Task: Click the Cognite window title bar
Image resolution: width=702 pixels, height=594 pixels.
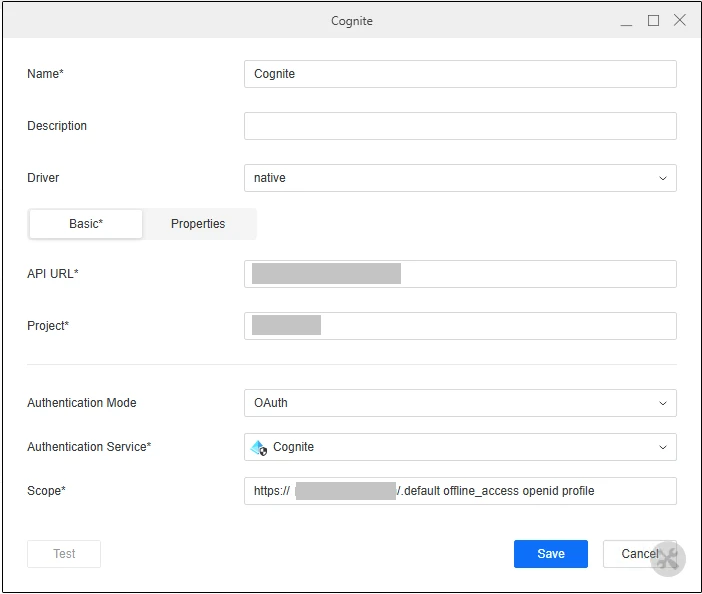Action: click(352, 21)
